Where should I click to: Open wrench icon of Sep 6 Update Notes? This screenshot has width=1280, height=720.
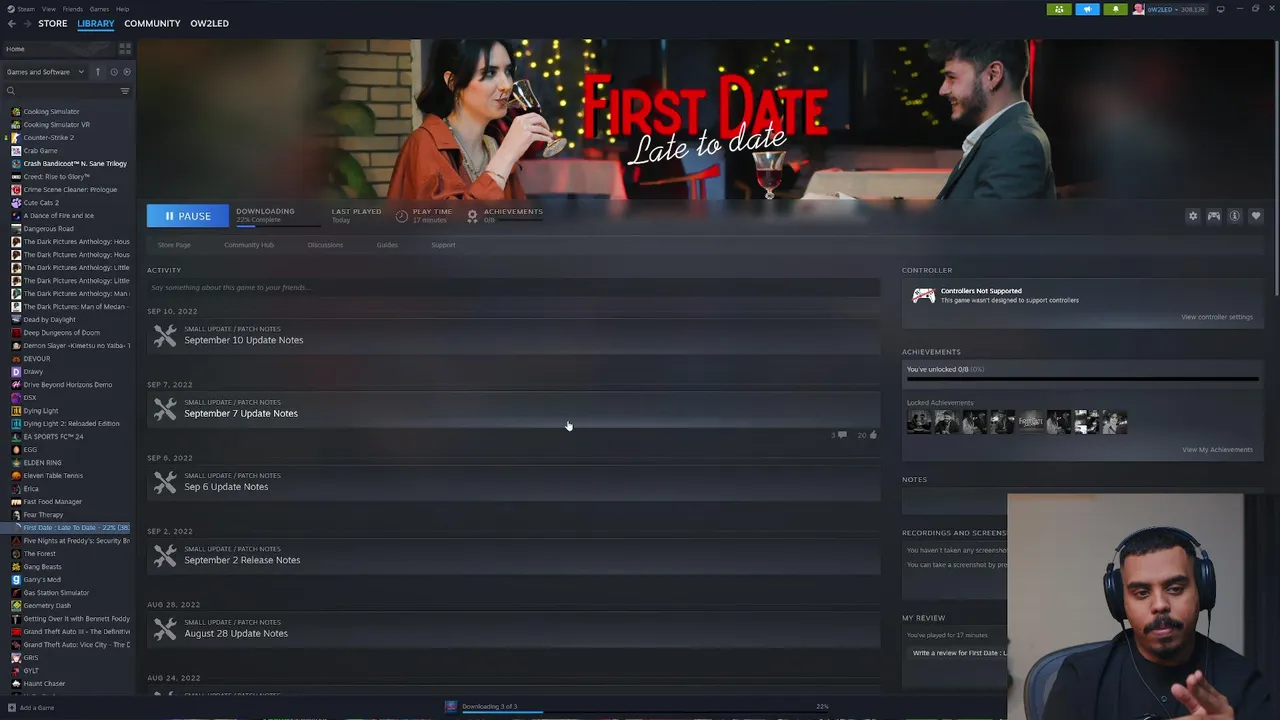click(x=165, y=482)
